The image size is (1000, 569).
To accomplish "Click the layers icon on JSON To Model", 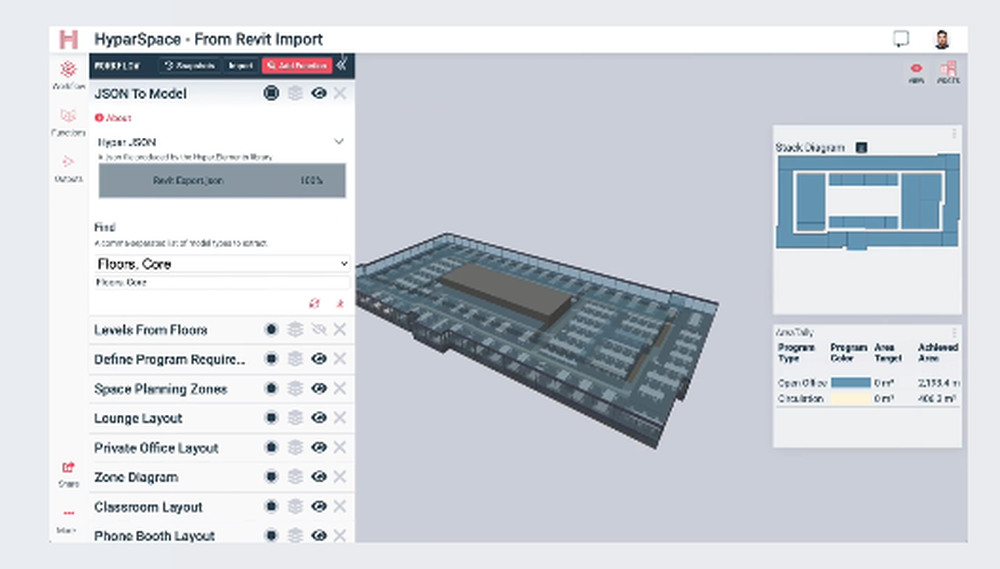I will [x=295, y=93].
